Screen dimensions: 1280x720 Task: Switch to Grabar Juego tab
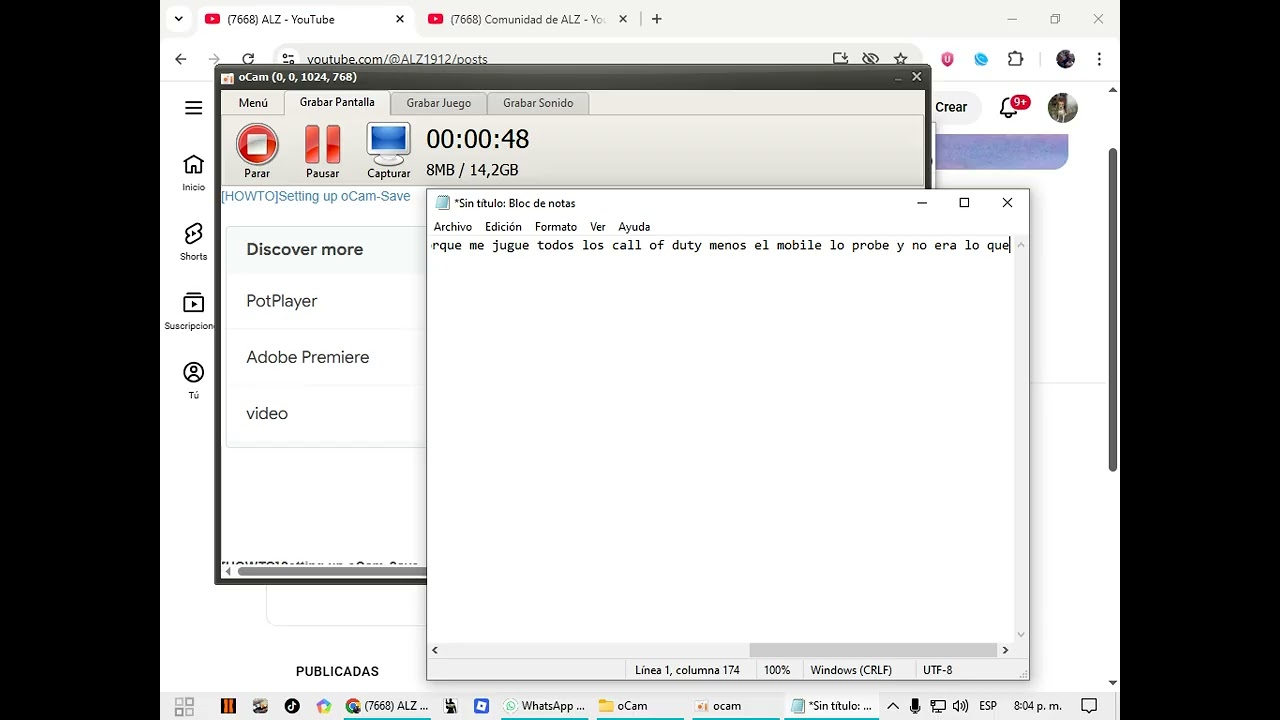[x=438, y=103]
